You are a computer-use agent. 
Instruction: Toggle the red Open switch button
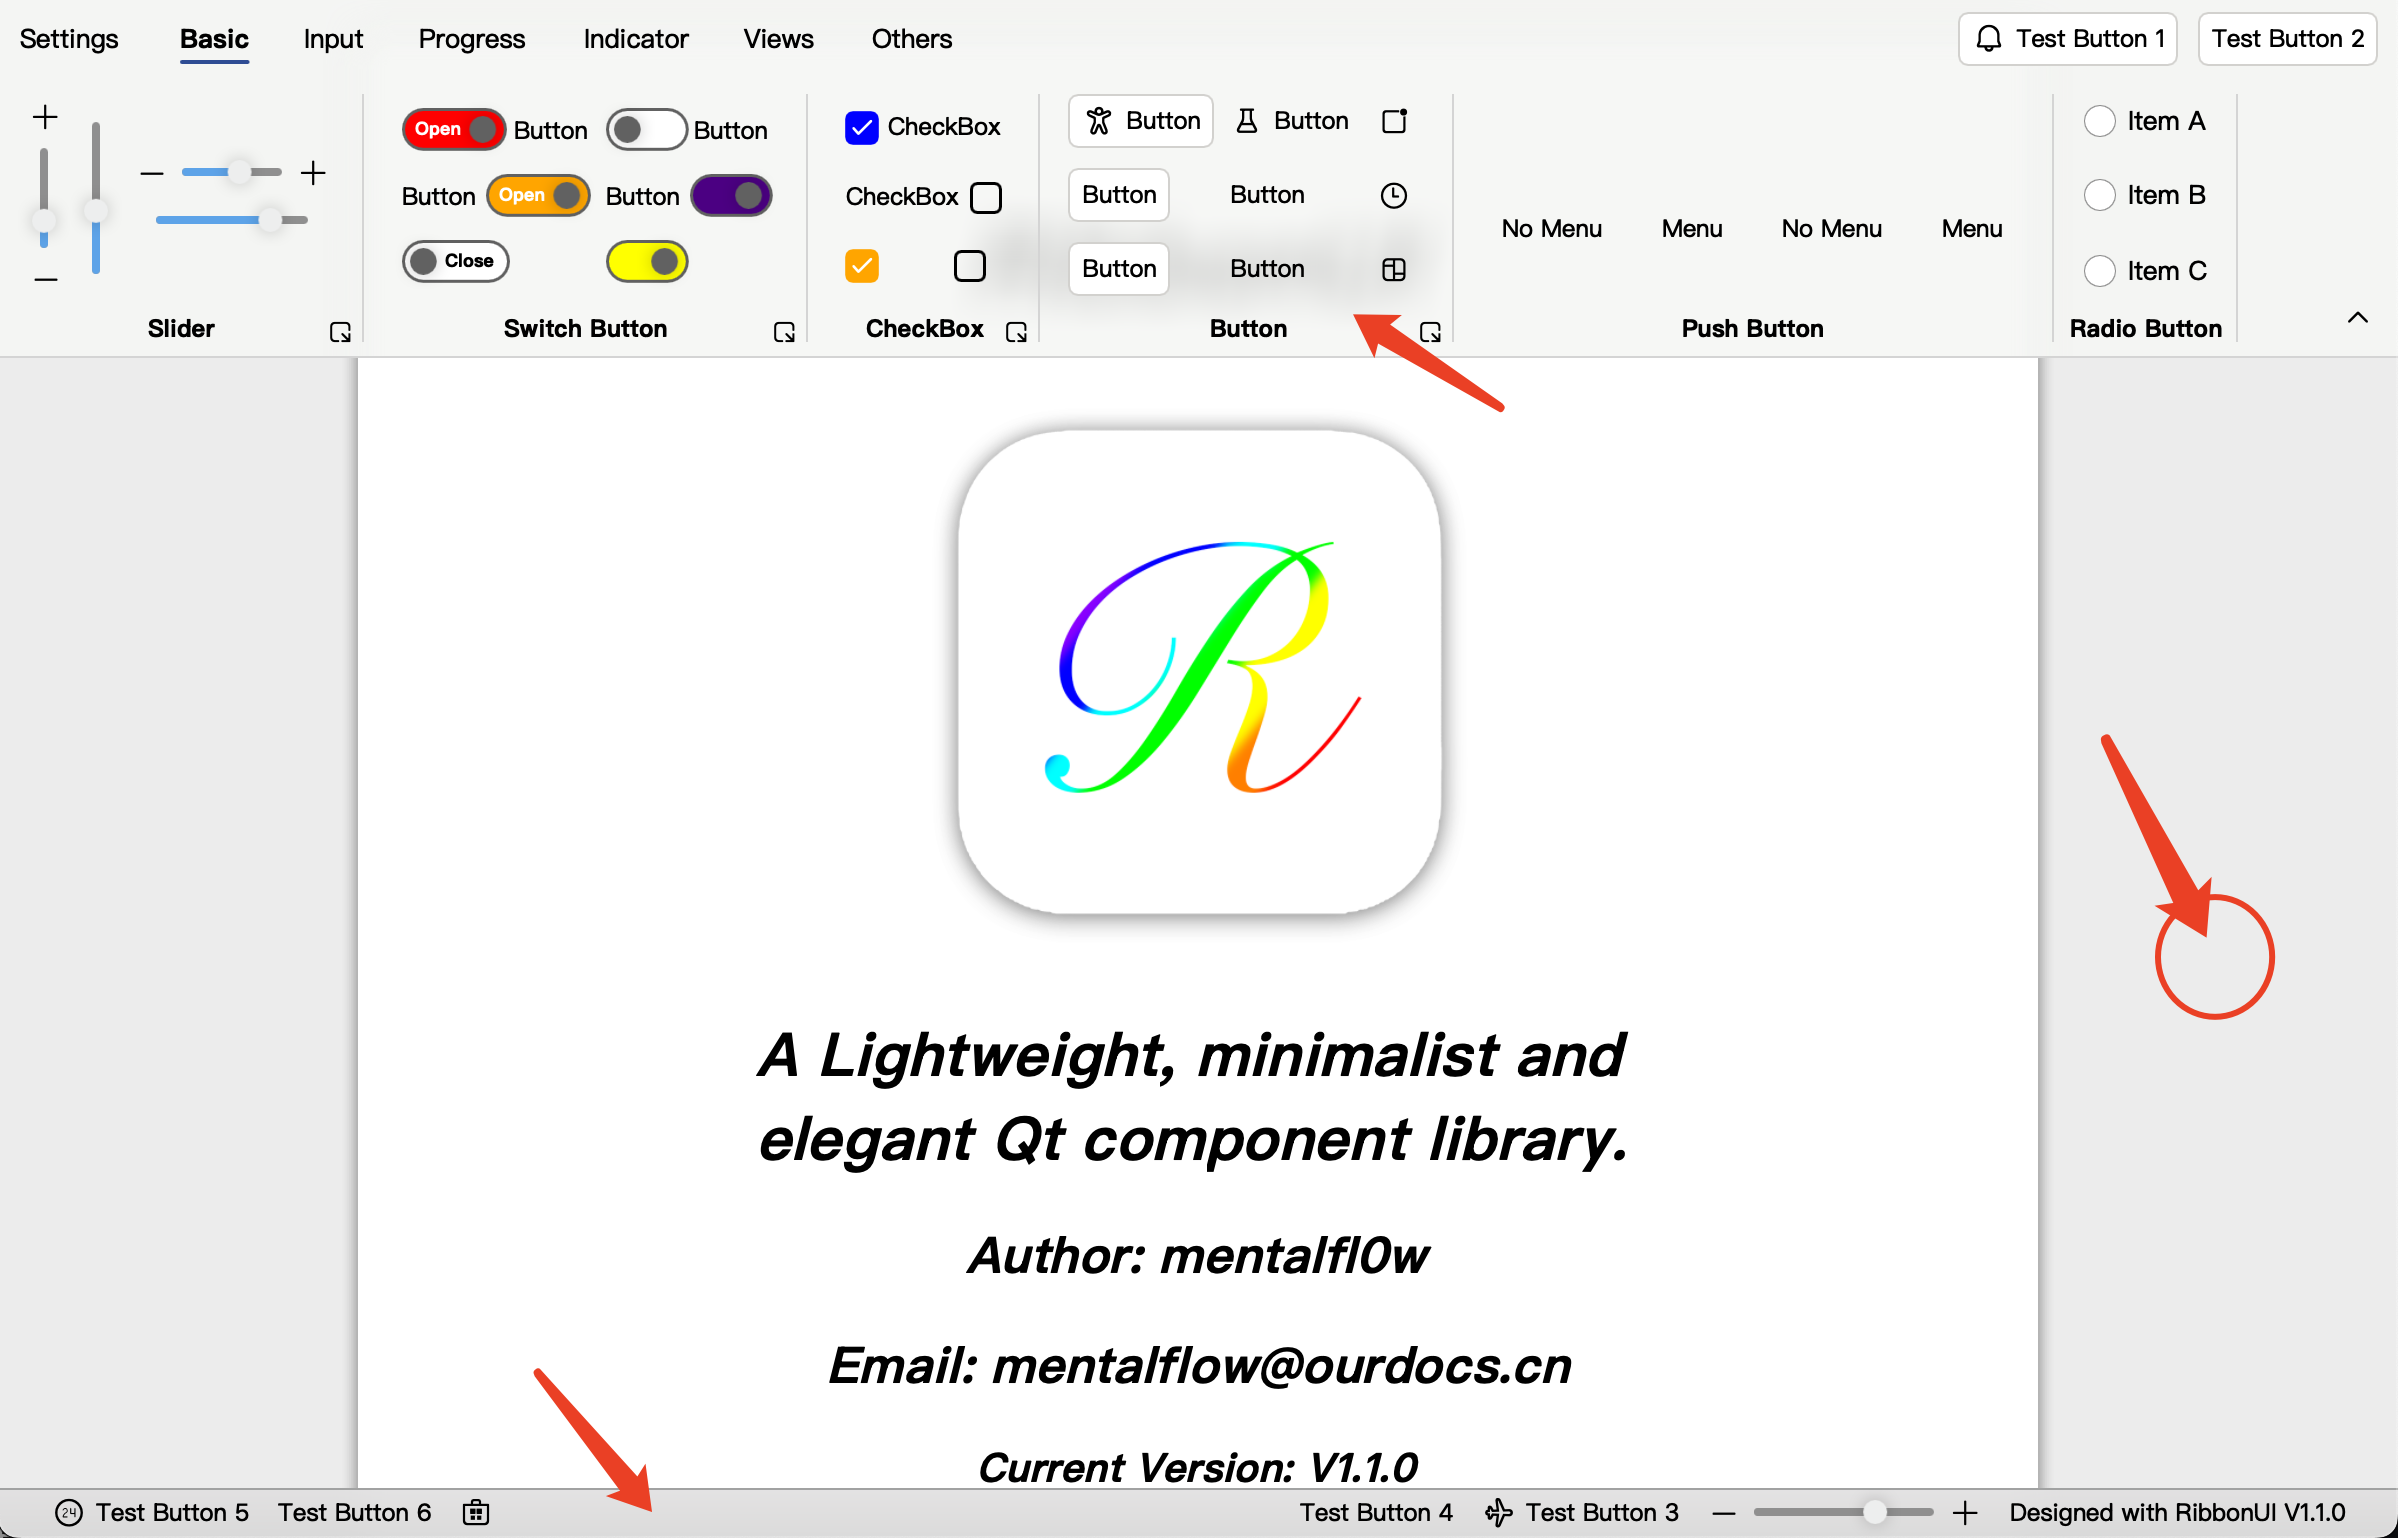[x=451, y=128]
